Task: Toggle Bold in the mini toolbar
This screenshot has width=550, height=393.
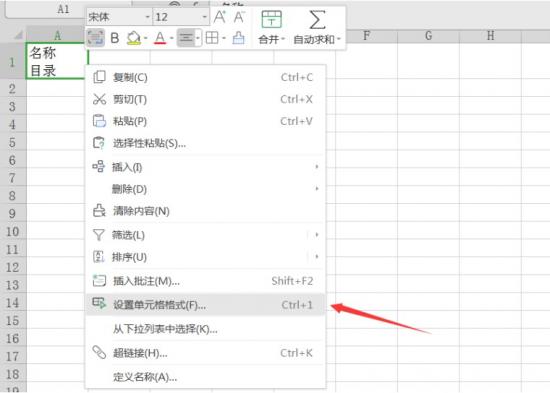Action: pyautogui.click(x=114, y=38)
